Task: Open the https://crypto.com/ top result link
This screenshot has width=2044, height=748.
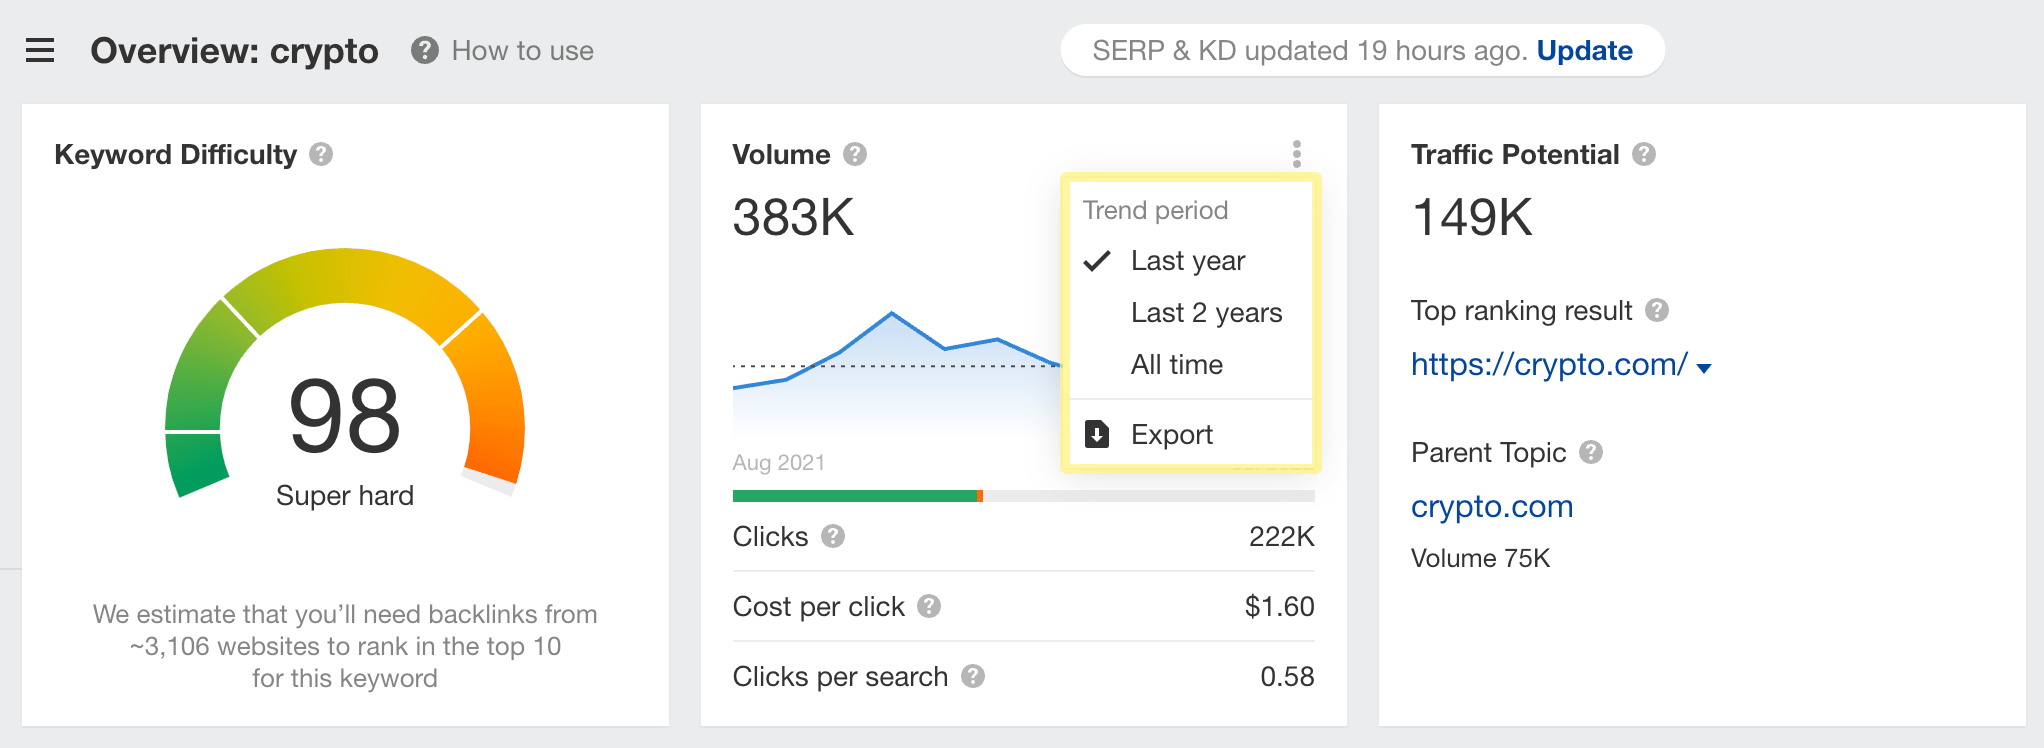Action: tap(1549, 364)
